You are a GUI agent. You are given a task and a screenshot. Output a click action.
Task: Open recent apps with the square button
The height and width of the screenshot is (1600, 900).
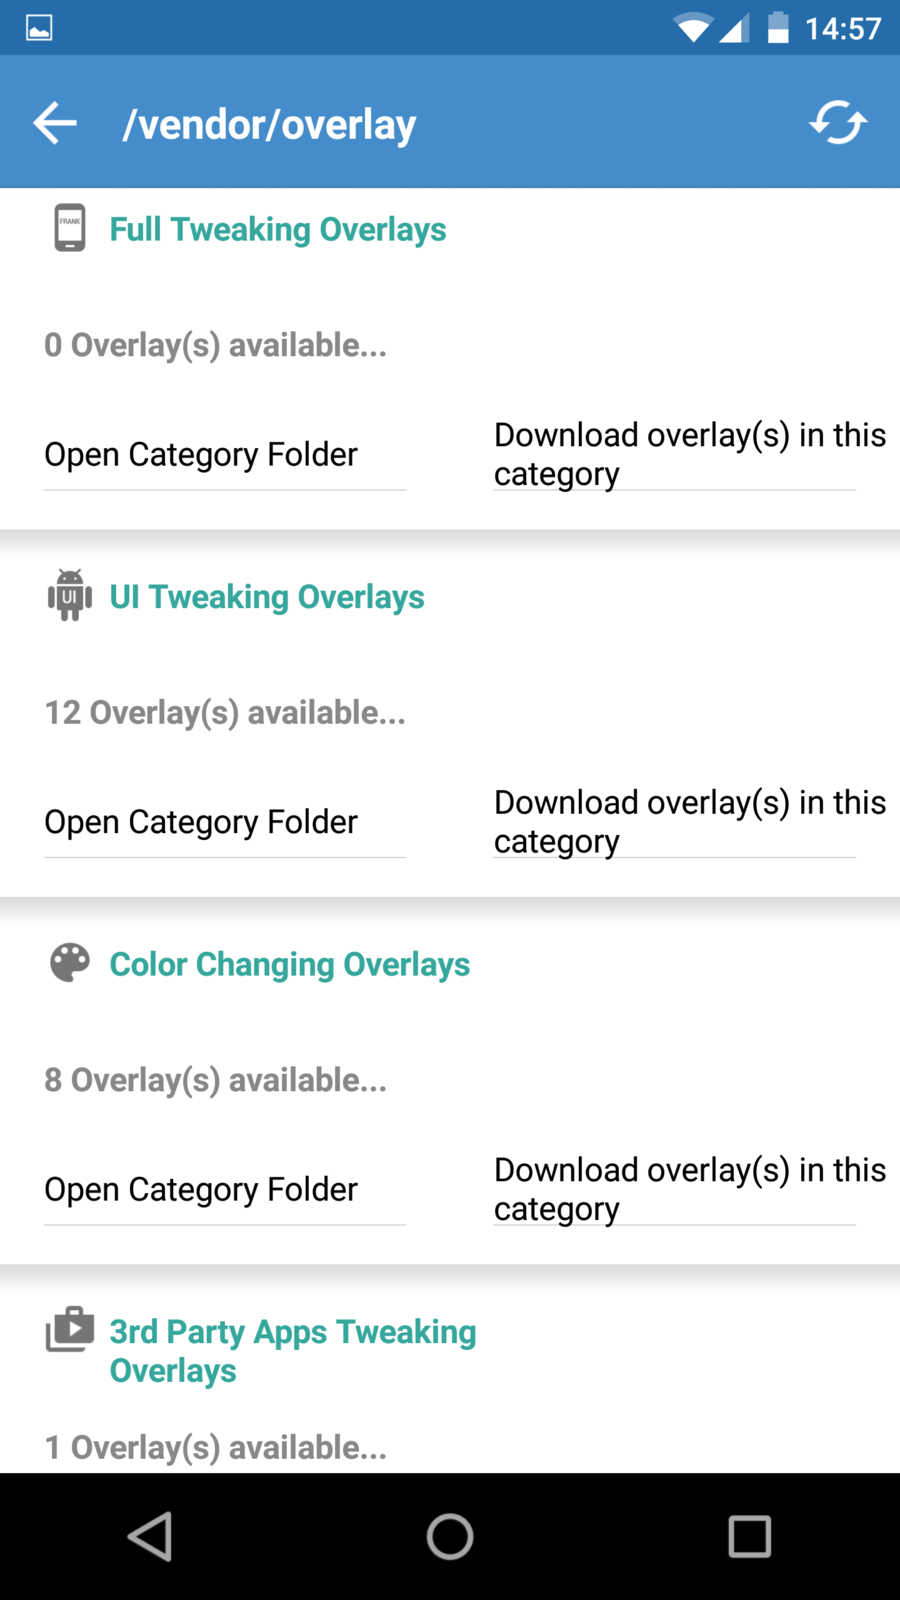click(749, 1536)
